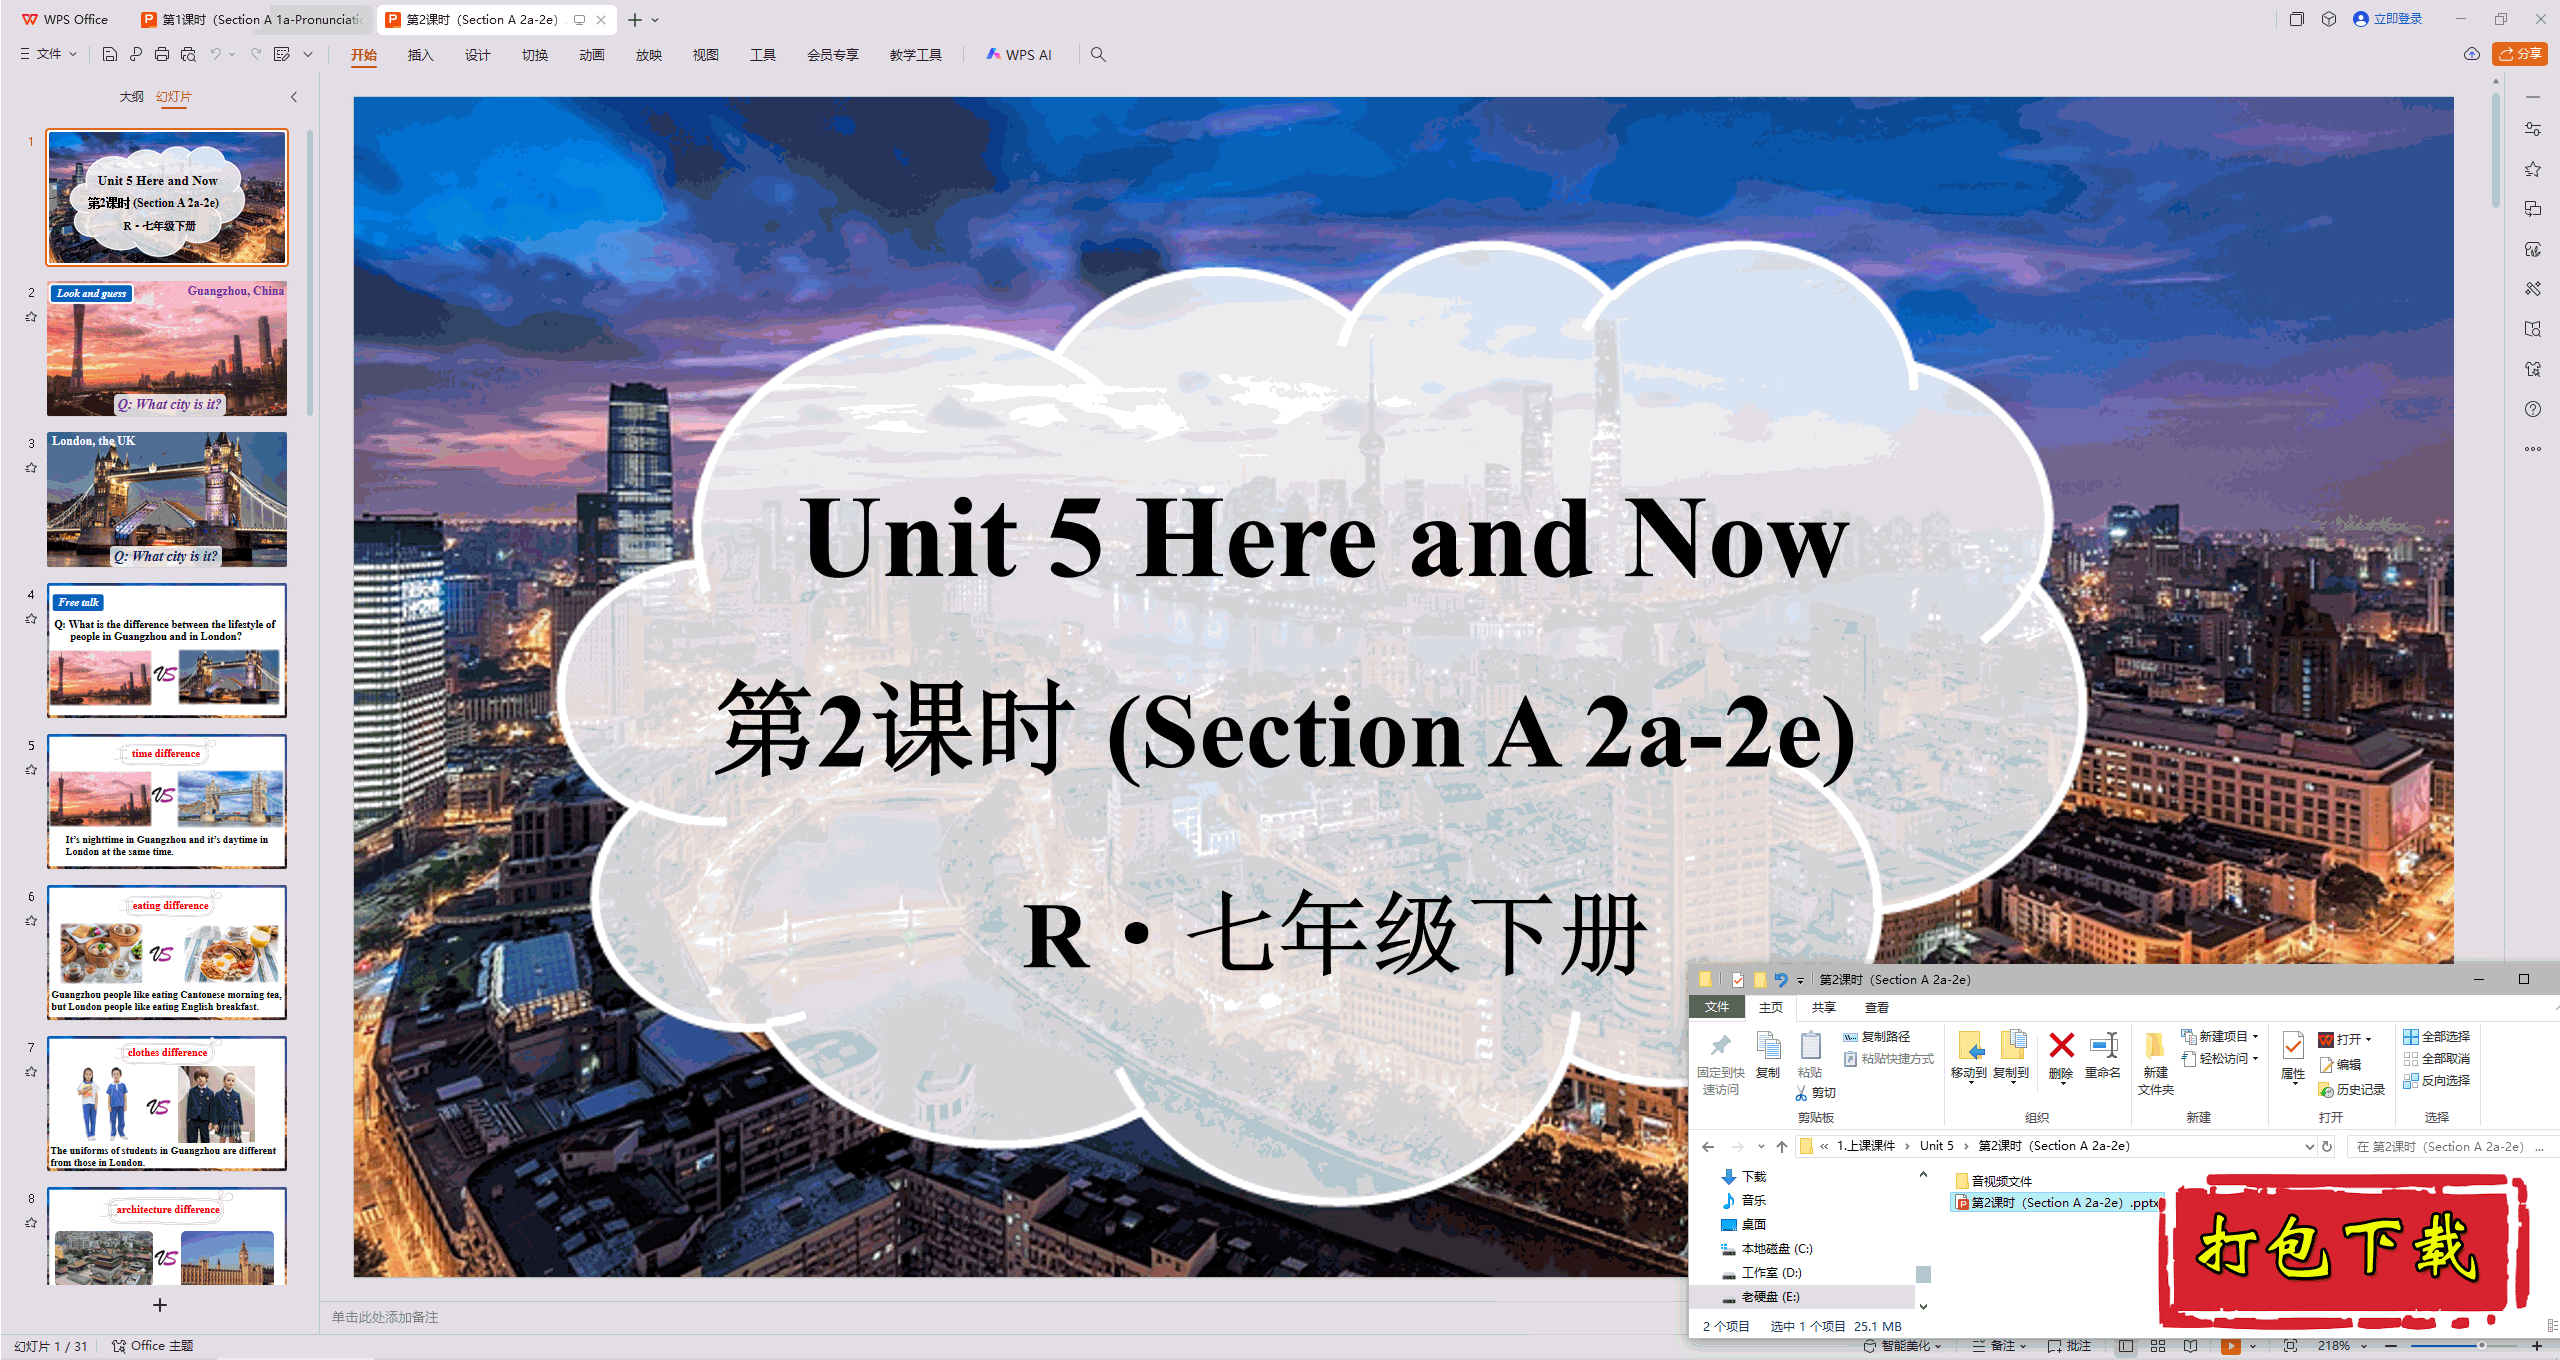The width and height of the screenshot is (2560, 1360).
Task: Click the 立即登录 login button
Action: pyautogui.click(x=2388, y=19)
